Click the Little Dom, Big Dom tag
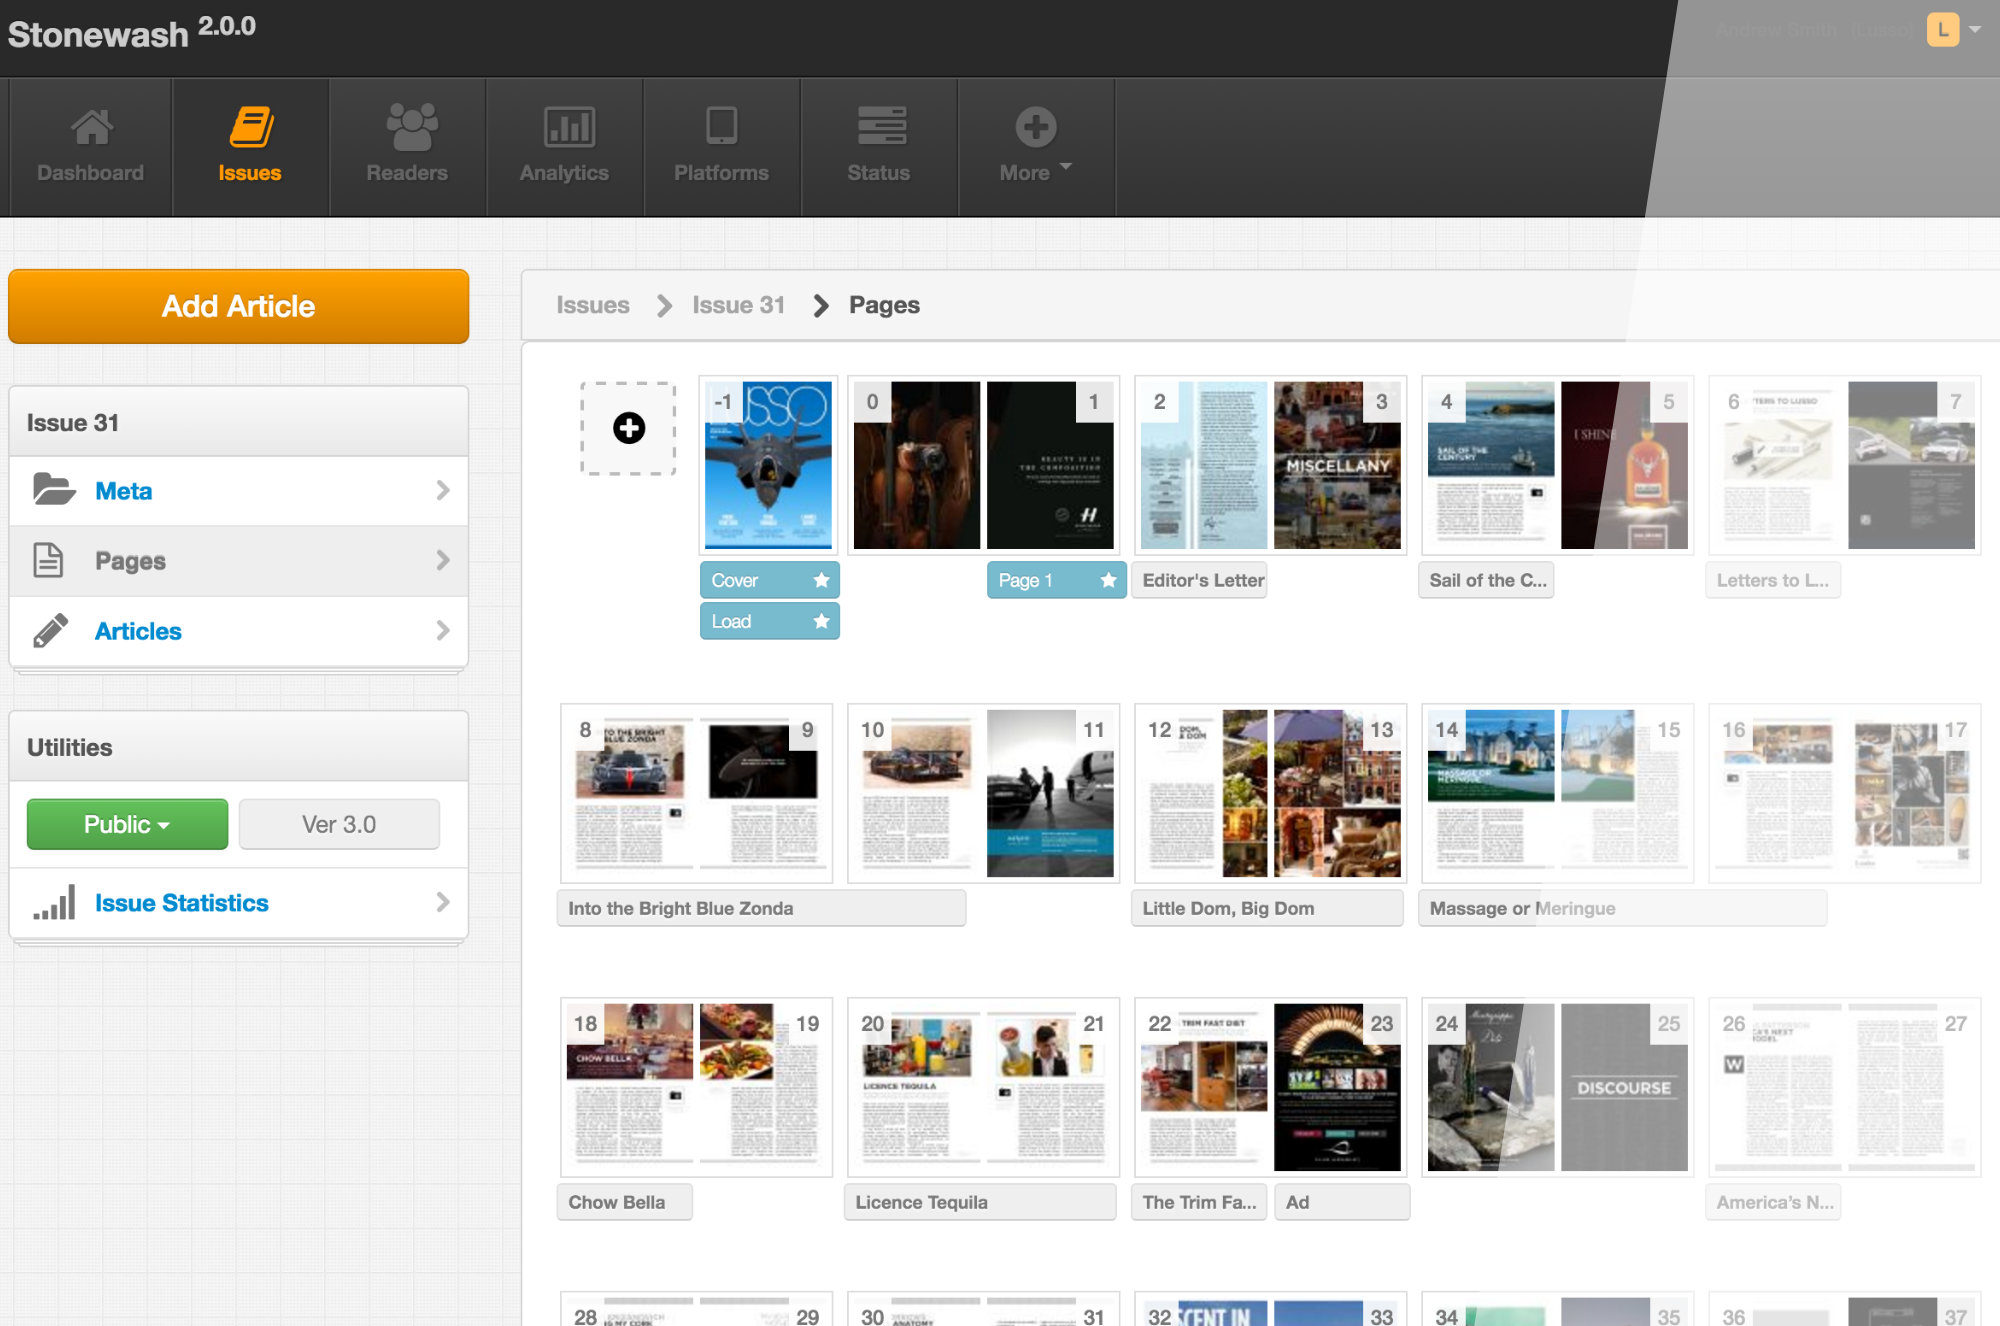 point(1267,908)
